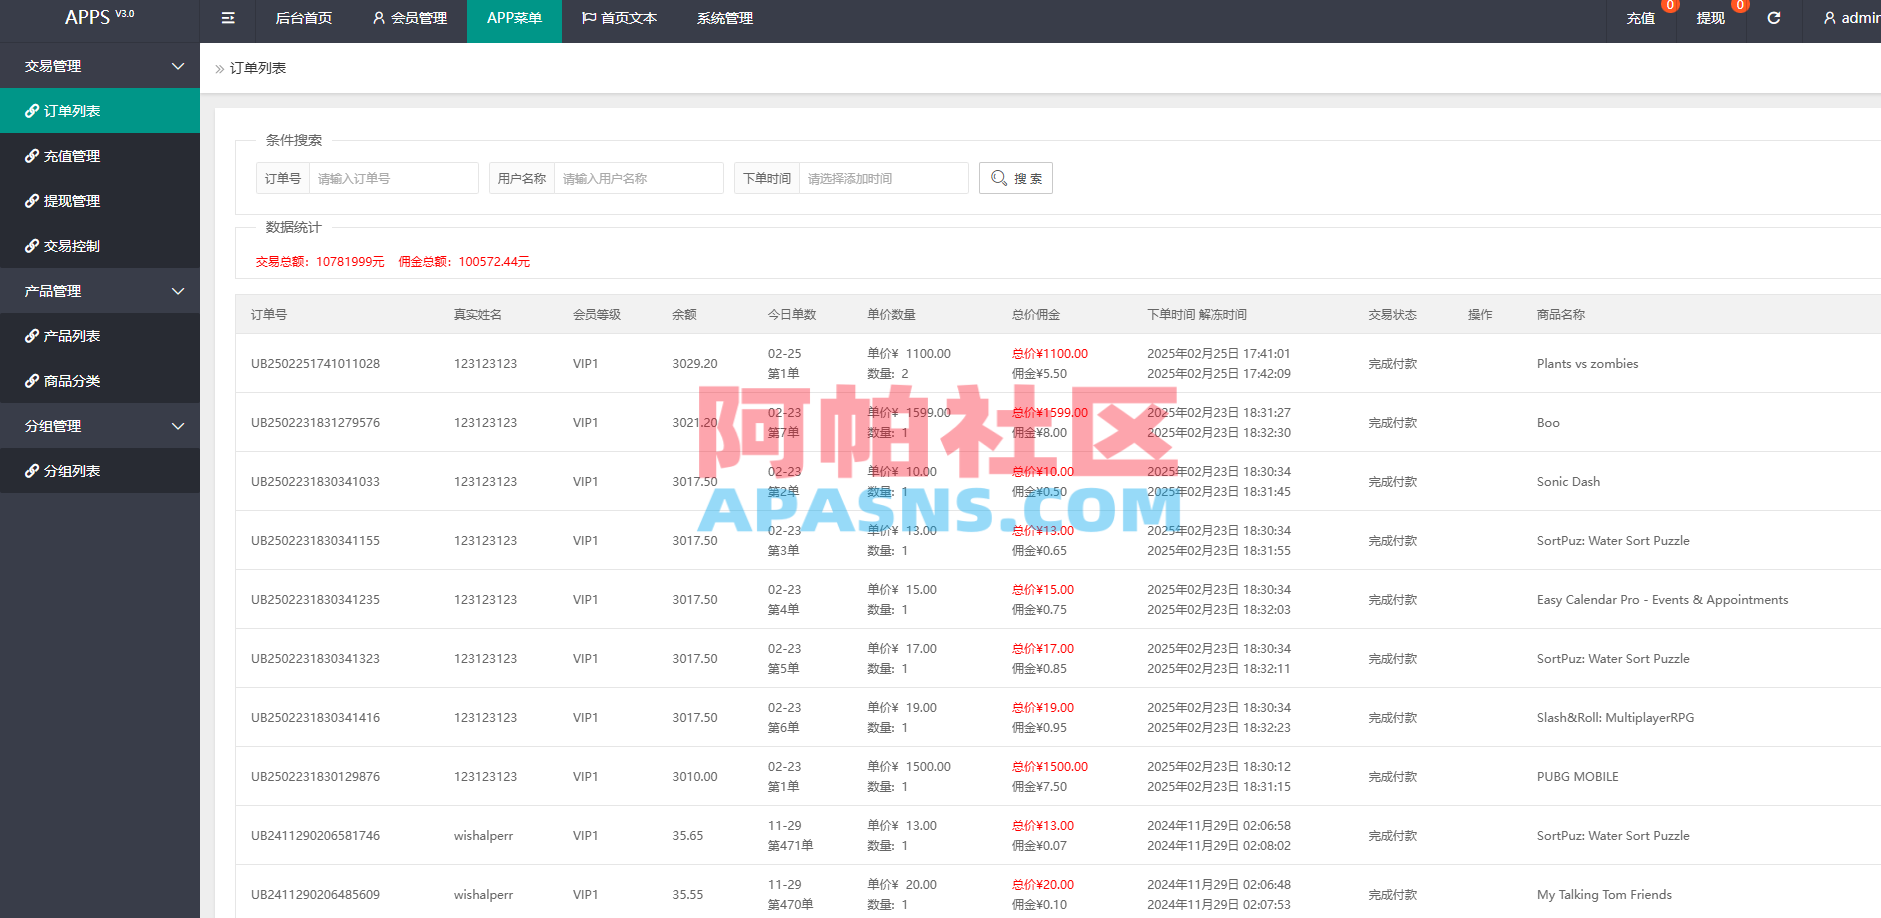Open the 首页文本 page
1881x918 pixels.
coord(619,18)
